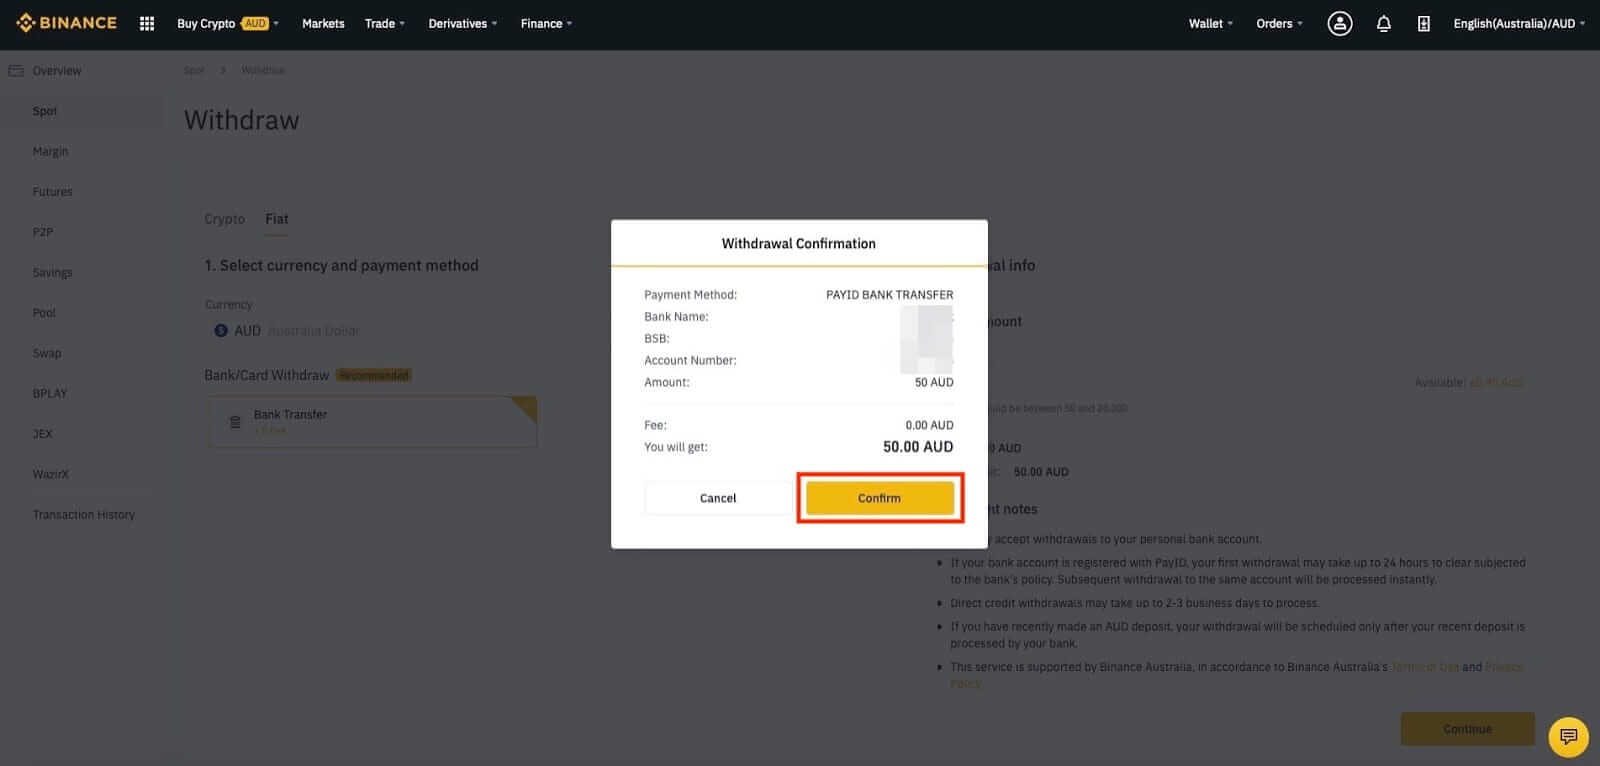Select the Bank Transfer payment option
The width and height of the screenshot is (1600, 766).
click(372, 421)
